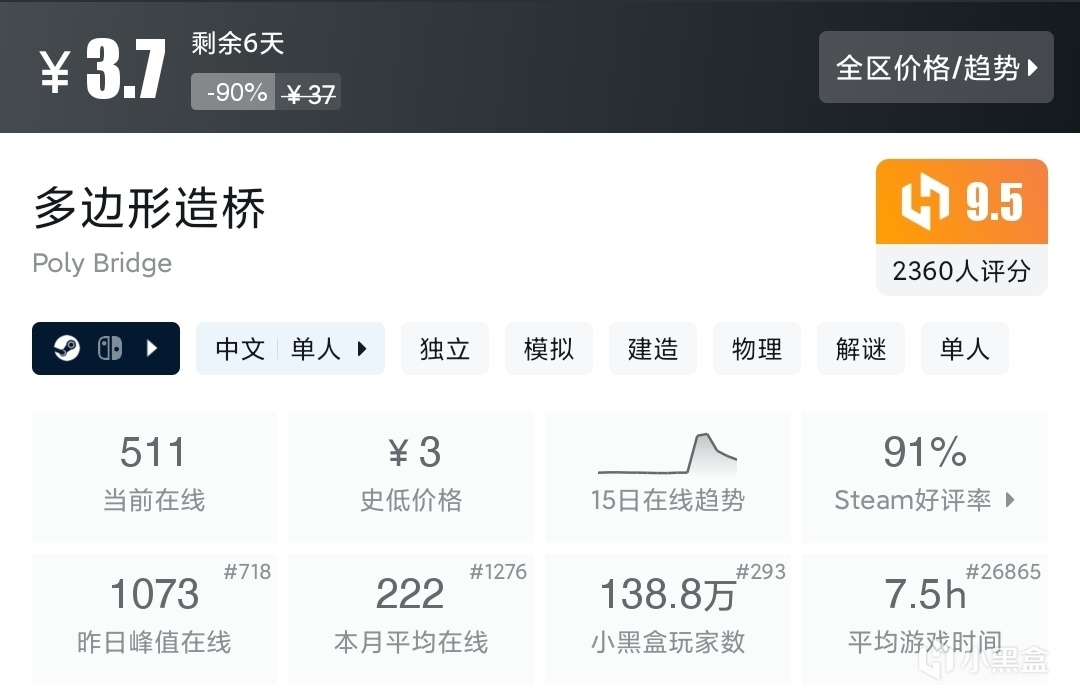Click the Steam platform icon
This screenshot has width=1080, height=698.
pyautogui.click(x=67, y=349)
